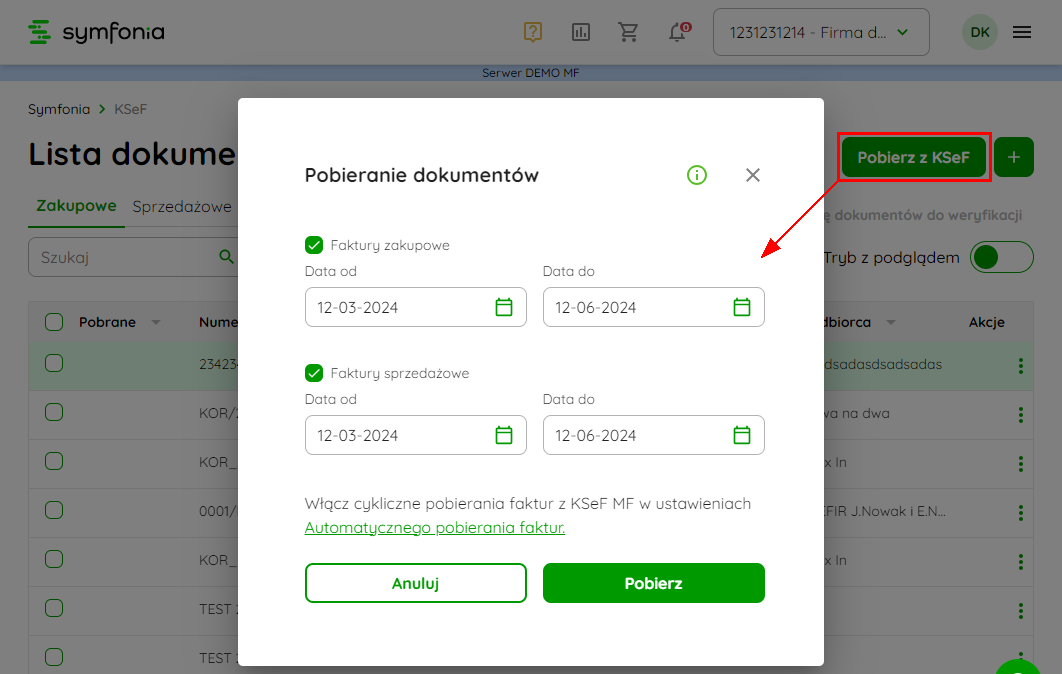Click the info icon in the dialog
Image resolution: width=1062 pixels, height=674 pixels.
[x=697, y=175]
